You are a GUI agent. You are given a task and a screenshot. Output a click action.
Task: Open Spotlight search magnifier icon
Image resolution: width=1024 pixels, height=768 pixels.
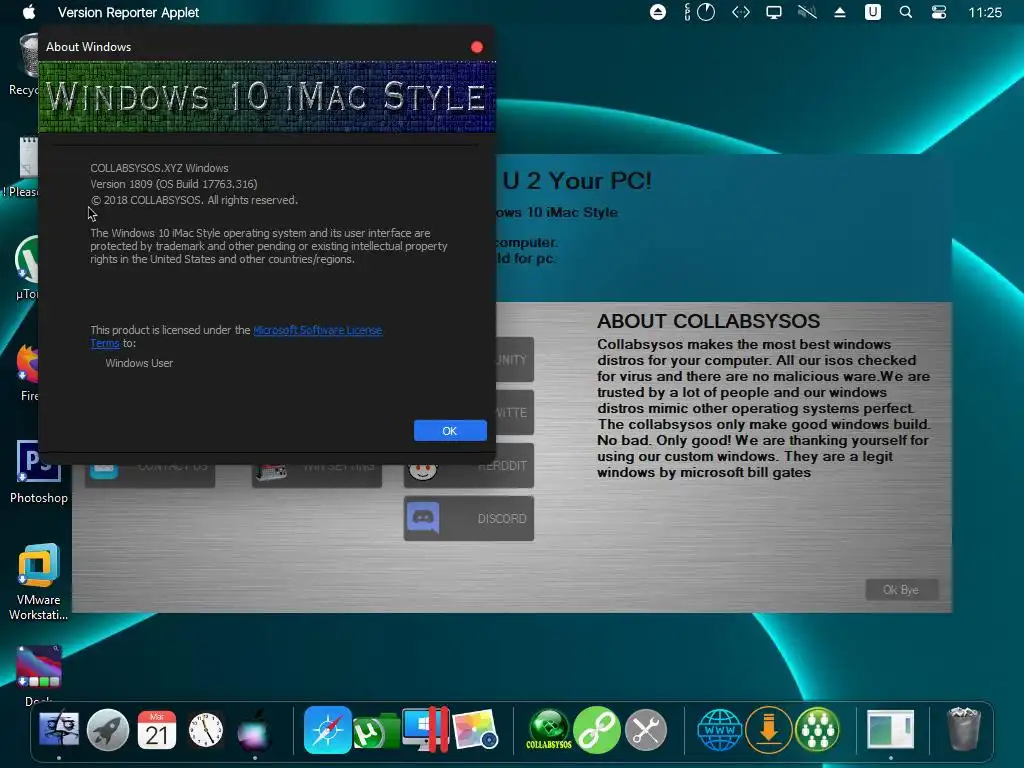pyautogui.click(x=906, y=12)
